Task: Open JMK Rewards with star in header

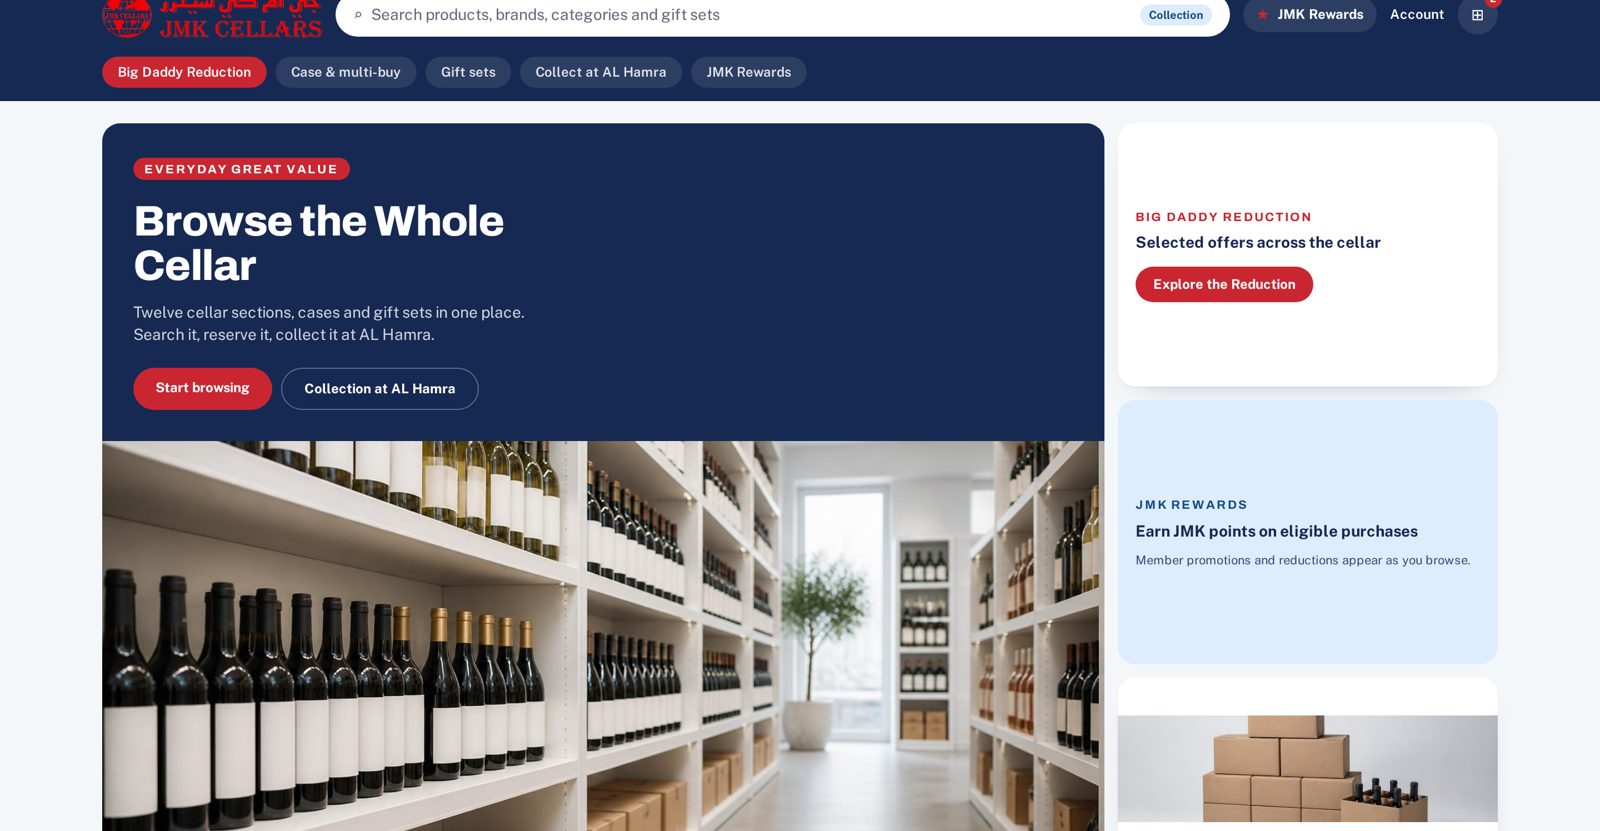Action: 1310,14
